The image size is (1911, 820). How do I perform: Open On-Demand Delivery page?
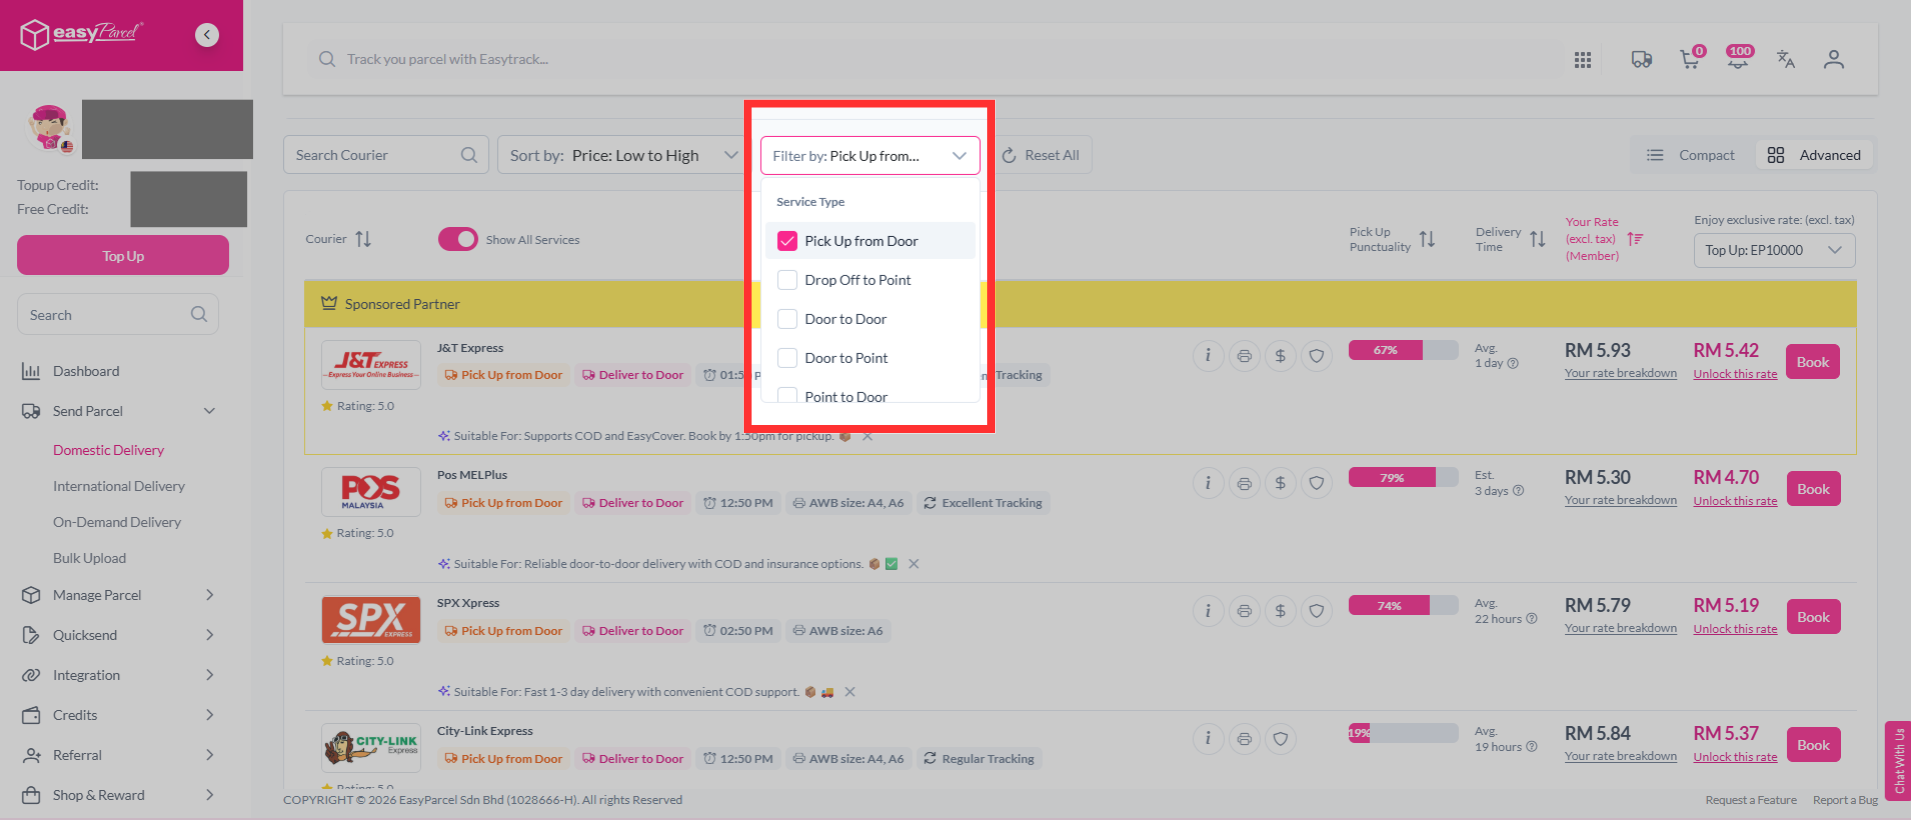[x=117, y=522]
